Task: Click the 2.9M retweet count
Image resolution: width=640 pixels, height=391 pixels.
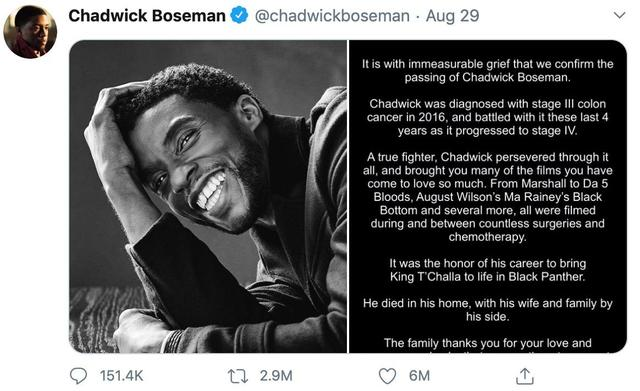Action: pyautogui.click(x=276, y=376)
